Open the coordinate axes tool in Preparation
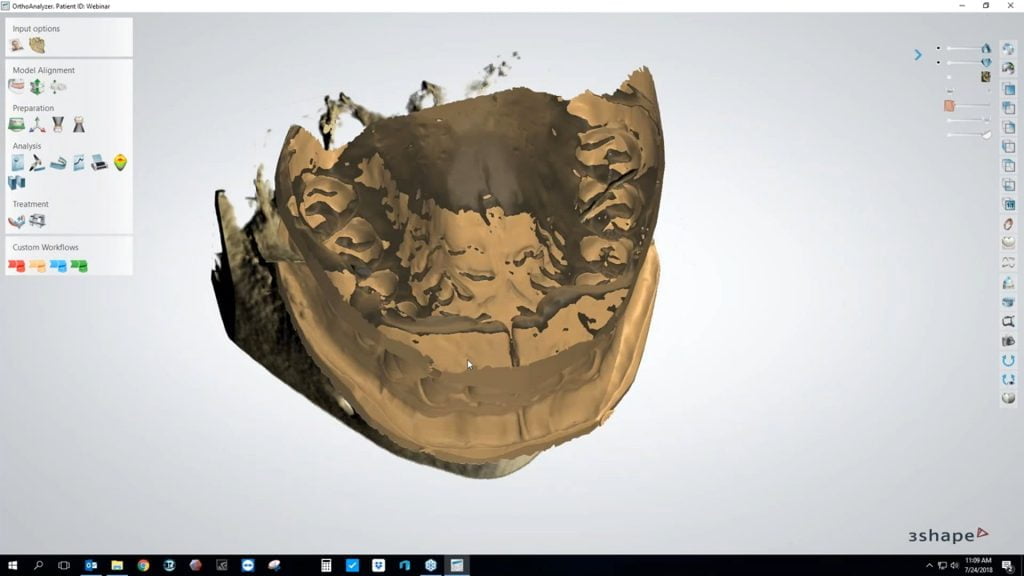The image size is (1024, 576). coord(37,125)
